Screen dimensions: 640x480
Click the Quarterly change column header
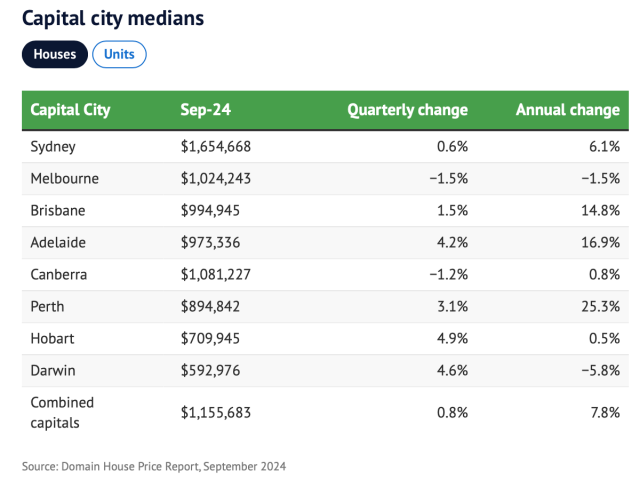[407, 110]
